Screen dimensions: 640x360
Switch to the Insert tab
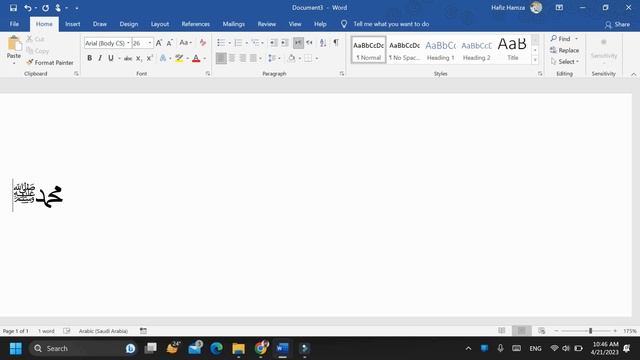tap(73, 24)
